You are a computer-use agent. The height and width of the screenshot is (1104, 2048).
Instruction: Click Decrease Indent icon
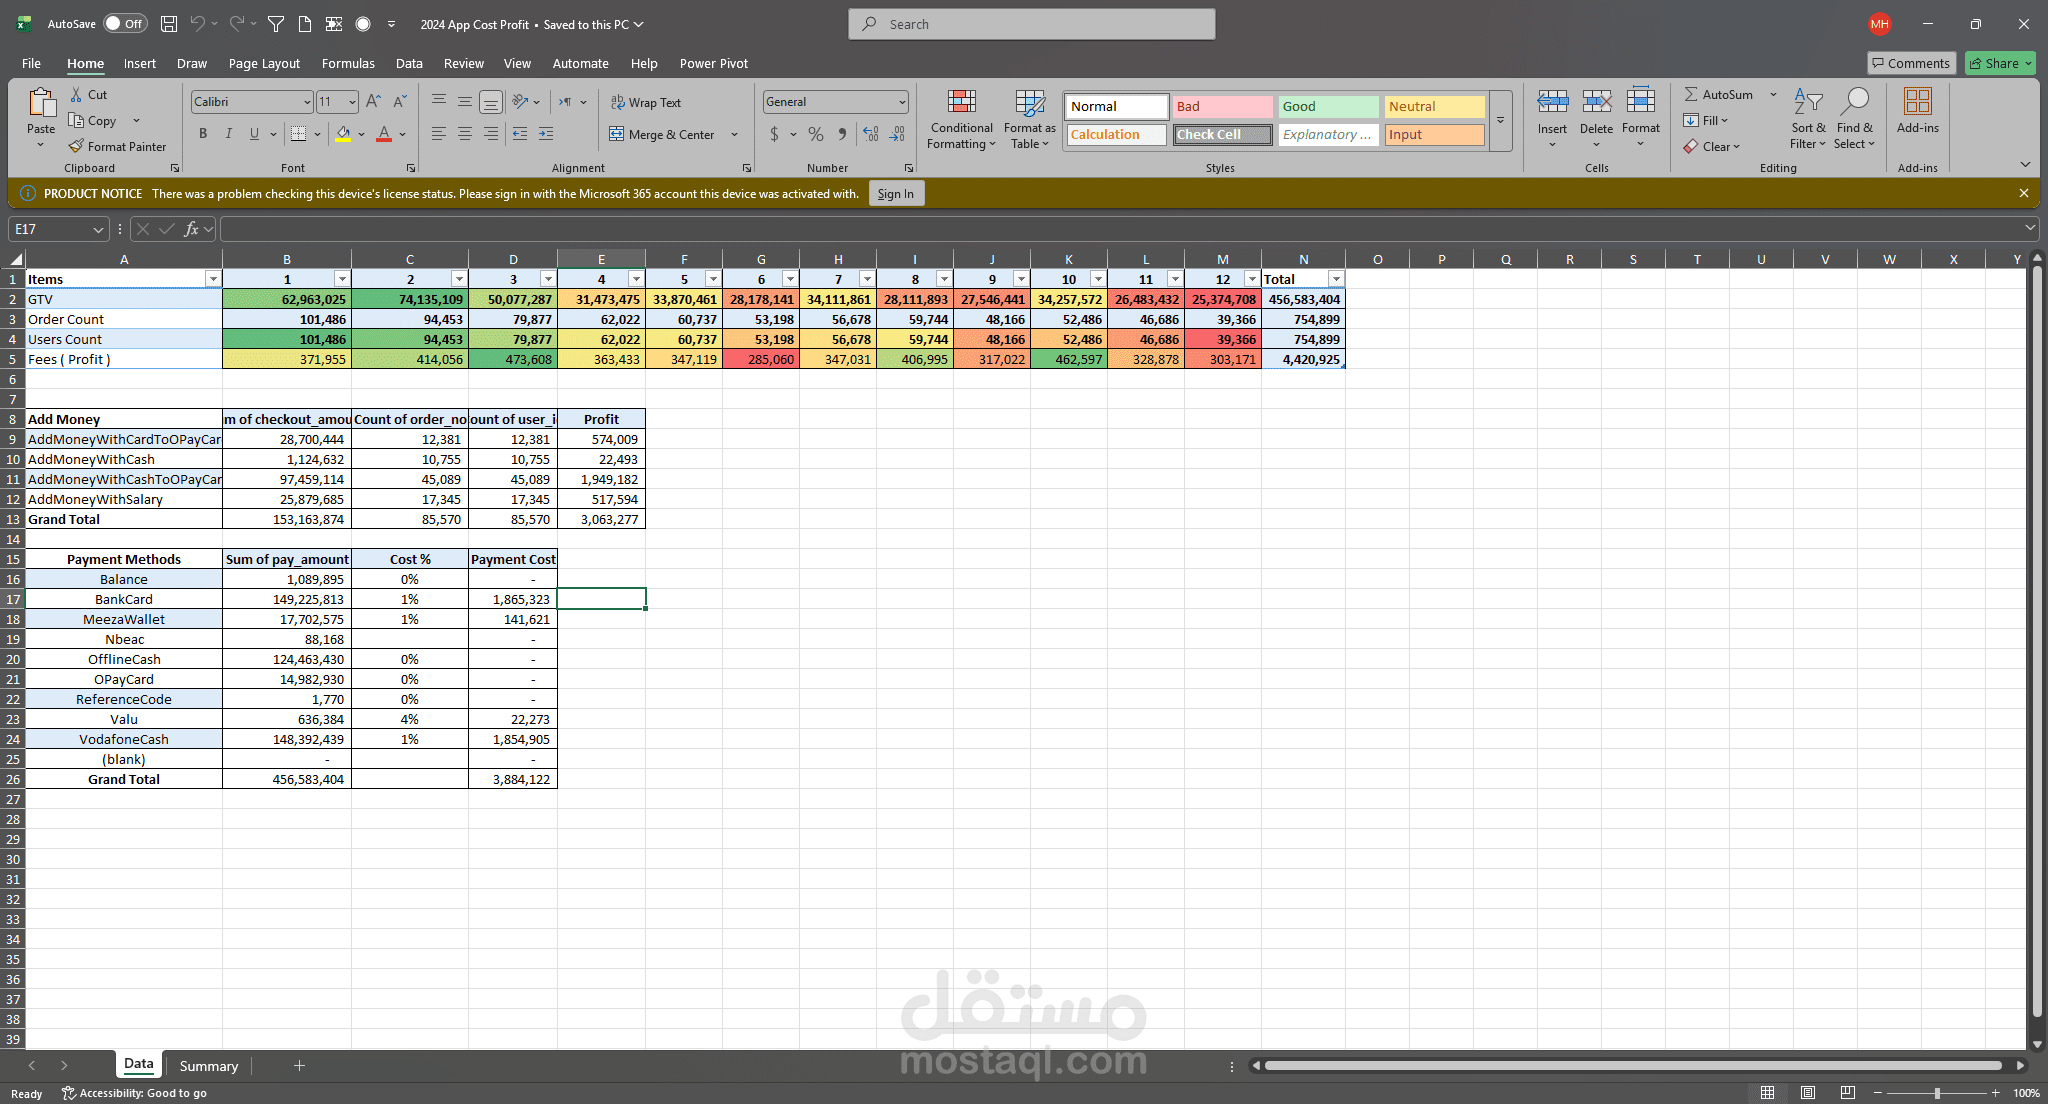point(520,133)
